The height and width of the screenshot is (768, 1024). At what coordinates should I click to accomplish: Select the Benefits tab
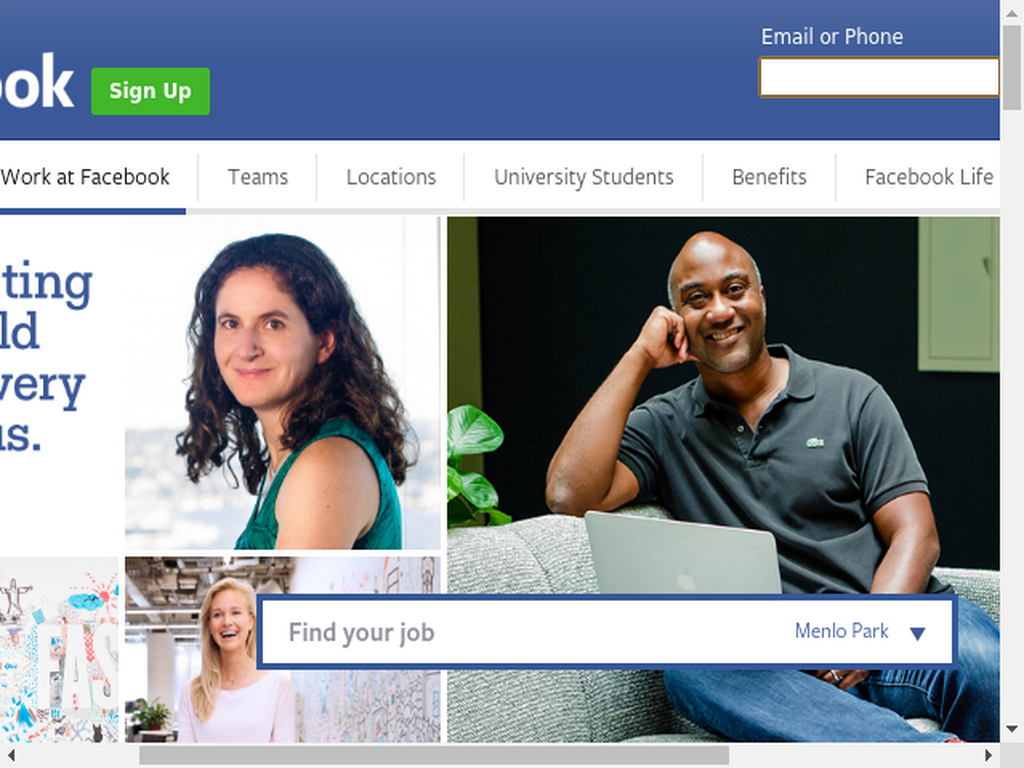769,177
